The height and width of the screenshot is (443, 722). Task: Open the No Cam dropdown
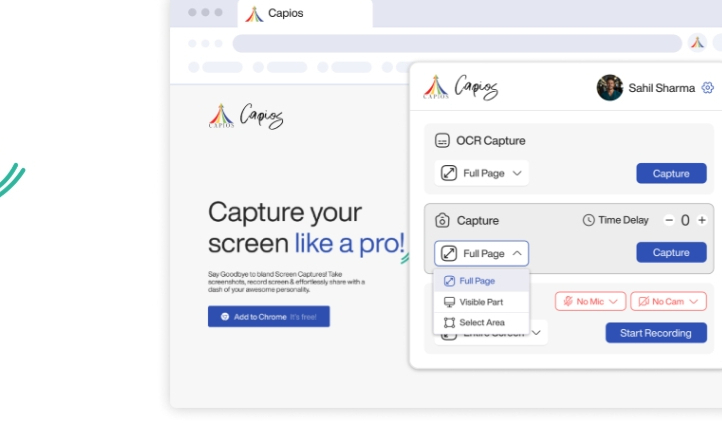(668, 301)
